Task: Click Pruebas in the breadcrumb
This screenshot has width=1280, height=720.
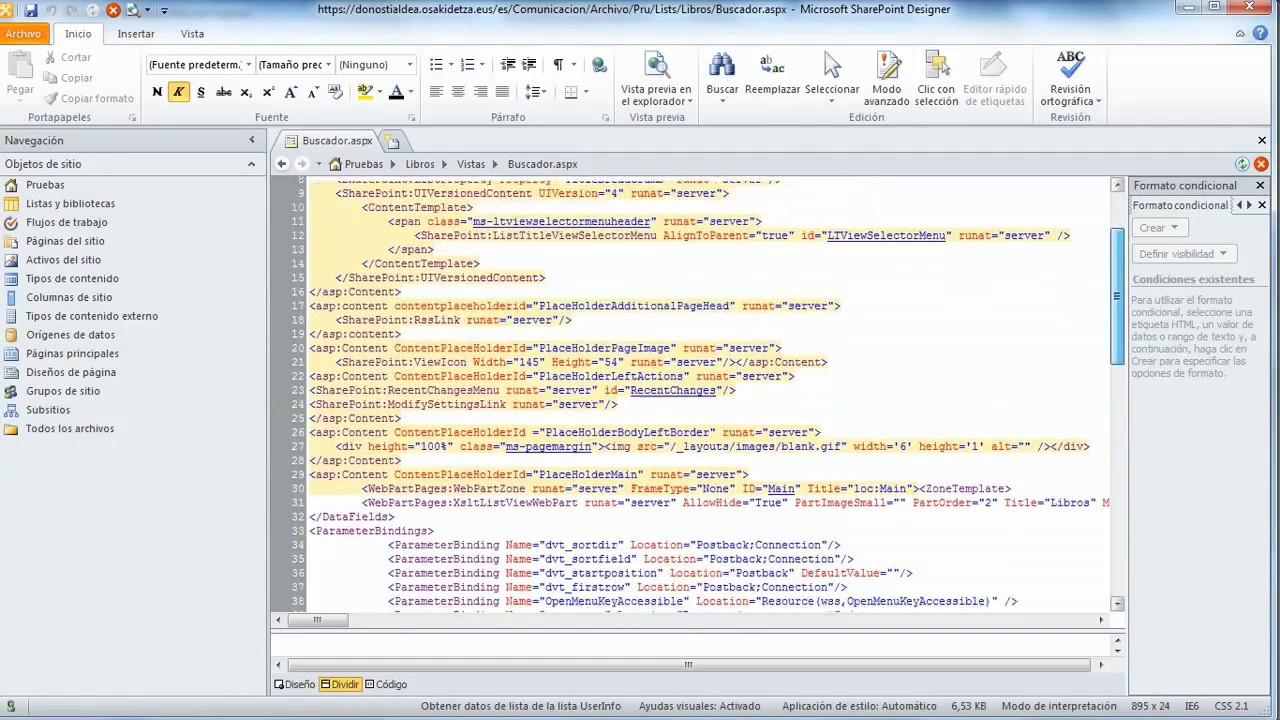Action: pyautogui.click(x=364, y=164)
